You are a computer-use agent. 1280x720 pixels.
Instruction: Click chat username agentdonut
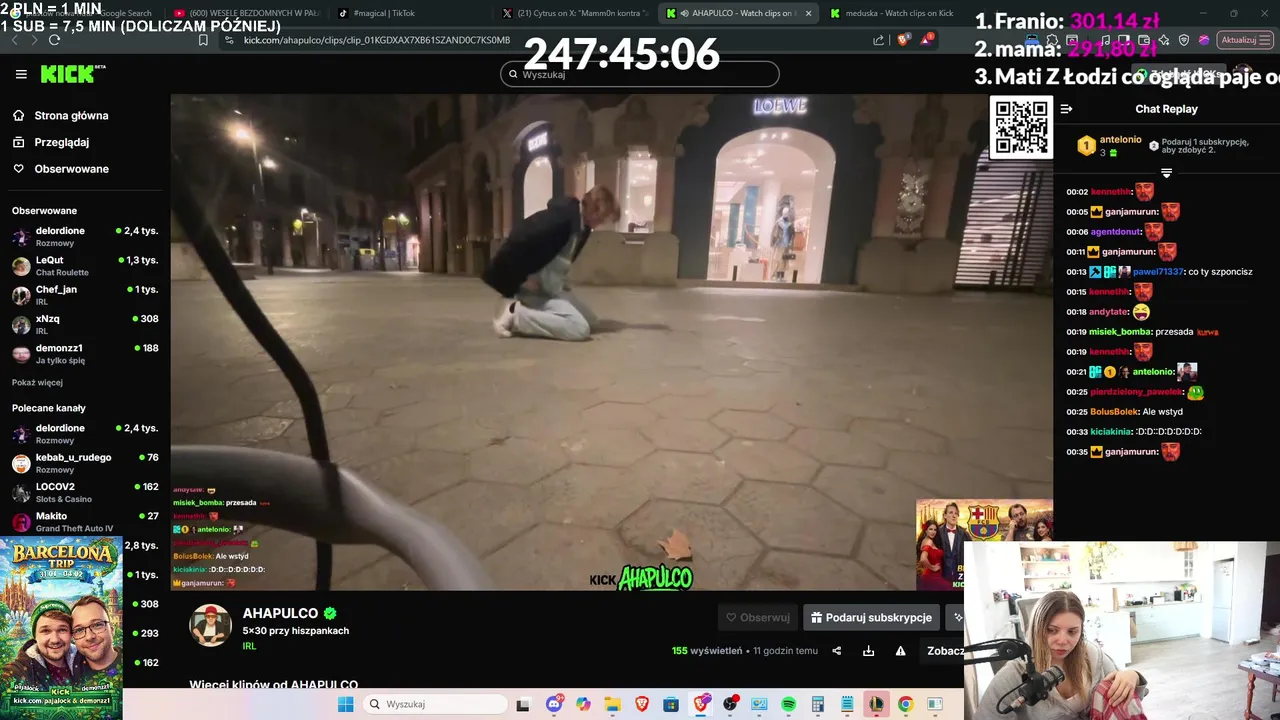(1116, 232)
